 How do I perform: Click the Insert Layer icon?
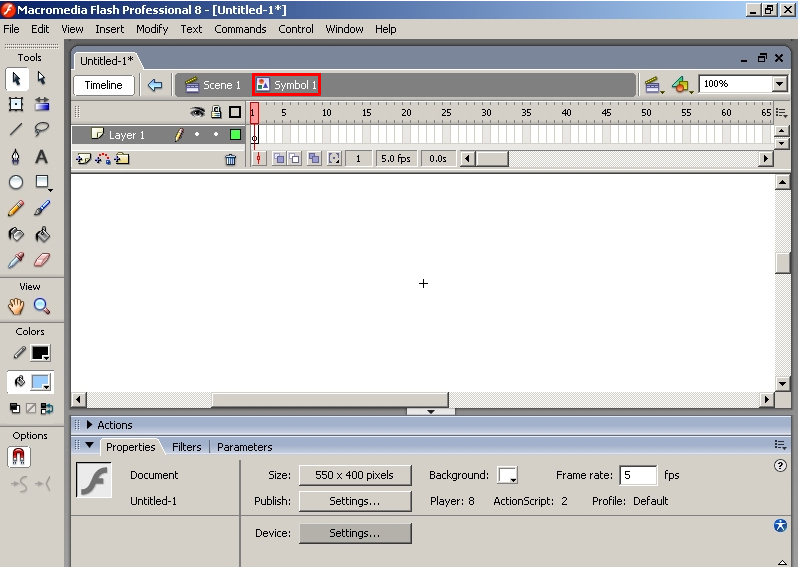click(83, 159)
